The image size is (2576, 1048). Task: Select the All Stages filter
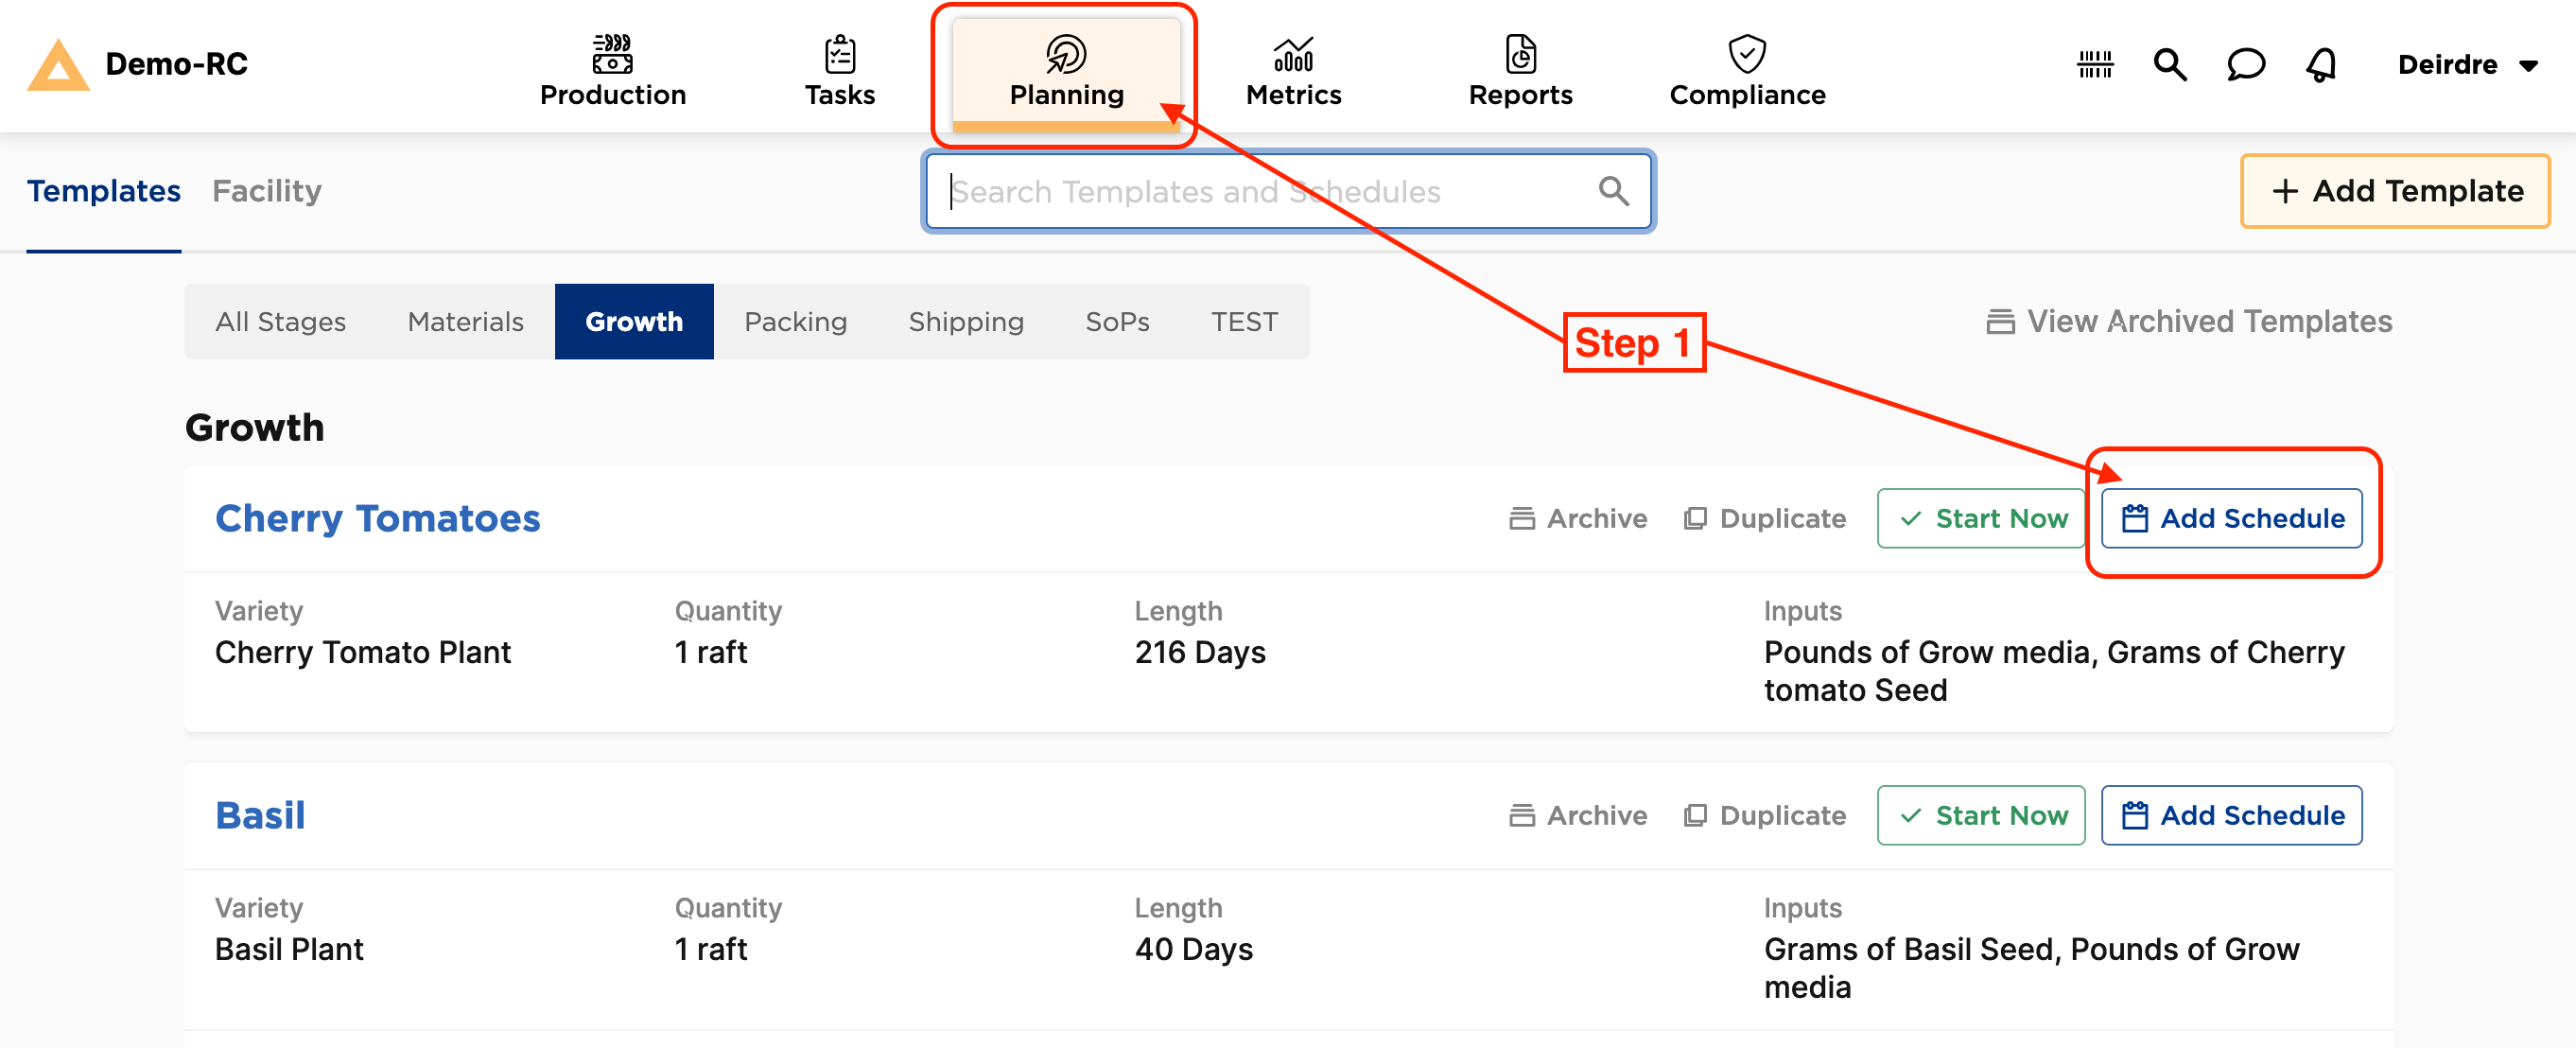281,322
